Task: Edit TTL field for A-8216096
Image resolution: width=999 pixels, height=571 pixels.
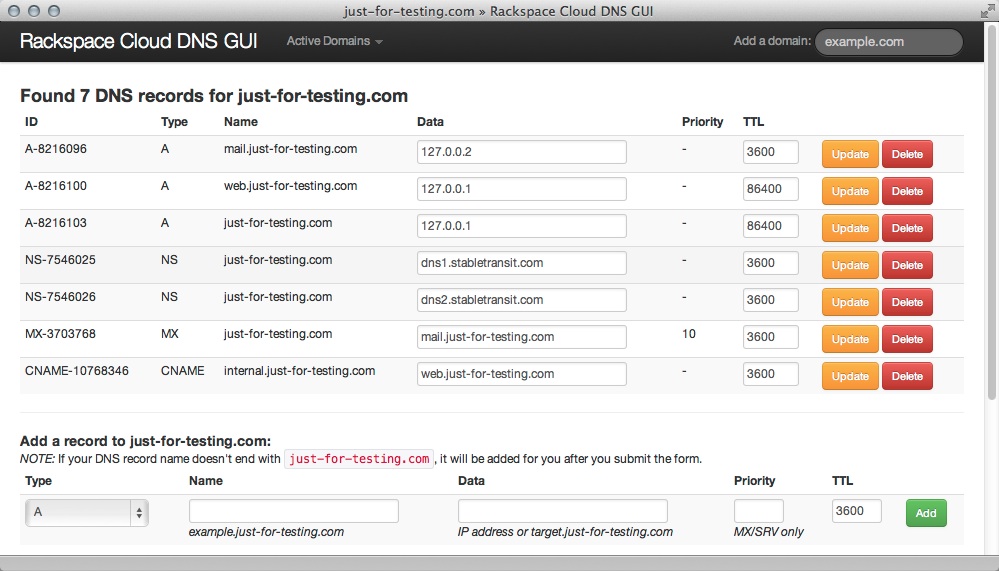Action: (770, 152)
